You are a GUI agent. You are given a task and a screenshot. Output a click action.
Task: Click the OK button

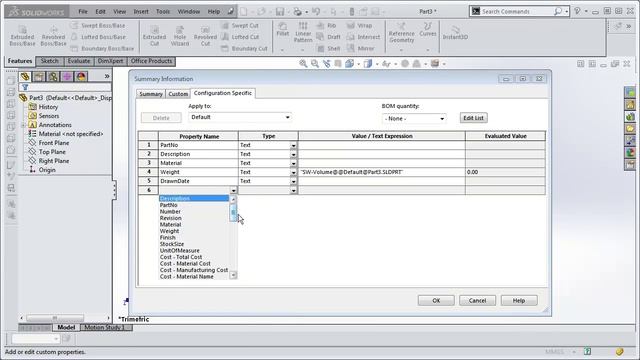436,301
